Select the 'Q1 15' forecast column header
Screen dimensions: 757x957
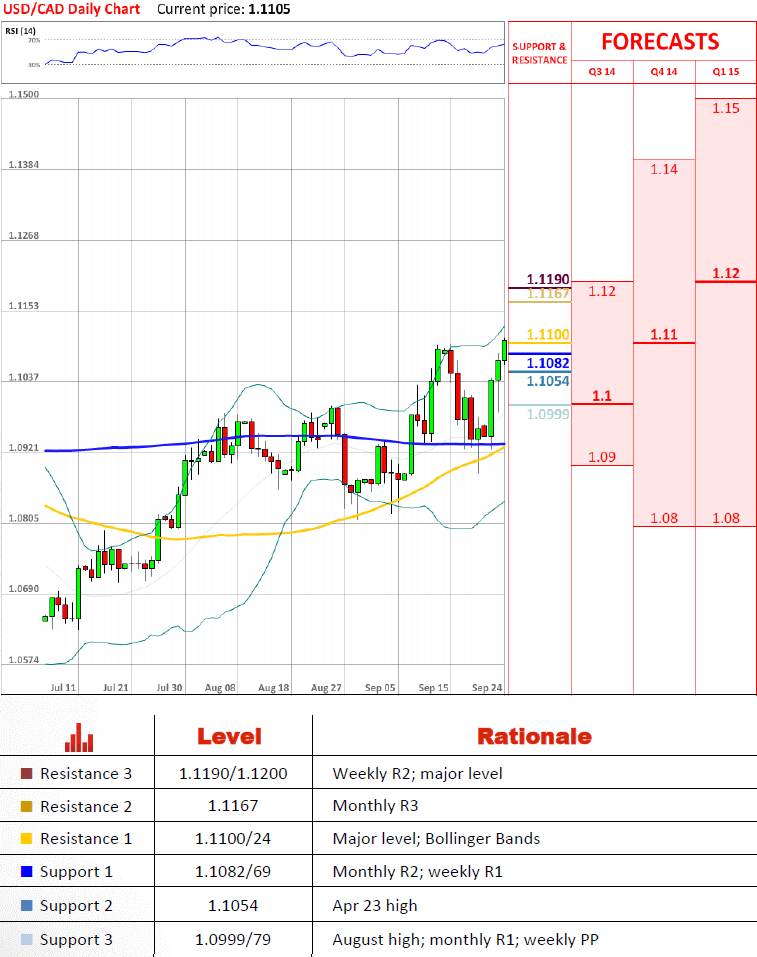726,71
